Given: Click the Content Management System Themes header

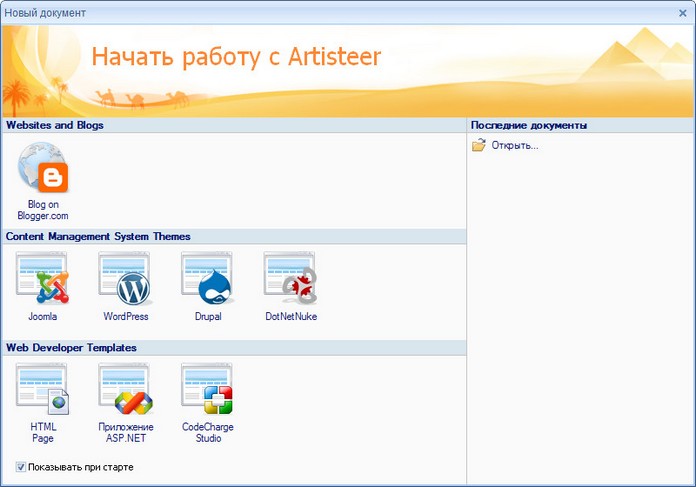Looking at the screenshot, I should [x=98, y=237].
